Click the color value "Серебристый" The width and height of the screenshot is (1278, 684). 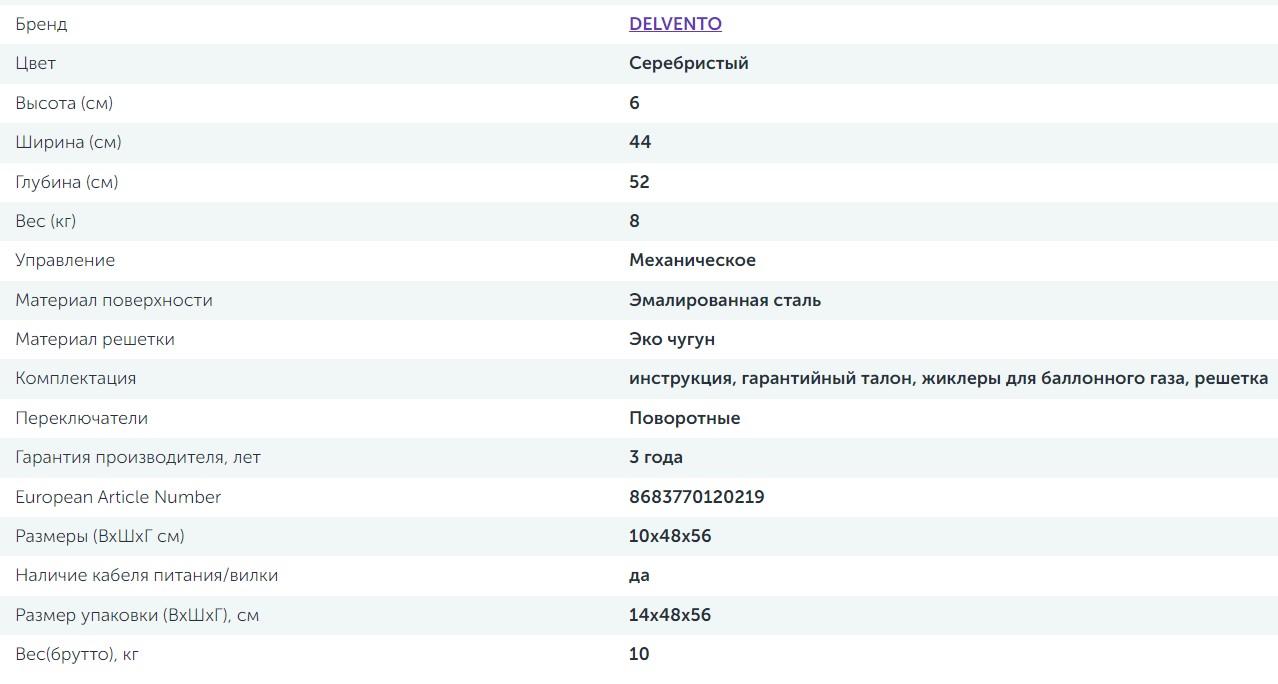point(688,63)
